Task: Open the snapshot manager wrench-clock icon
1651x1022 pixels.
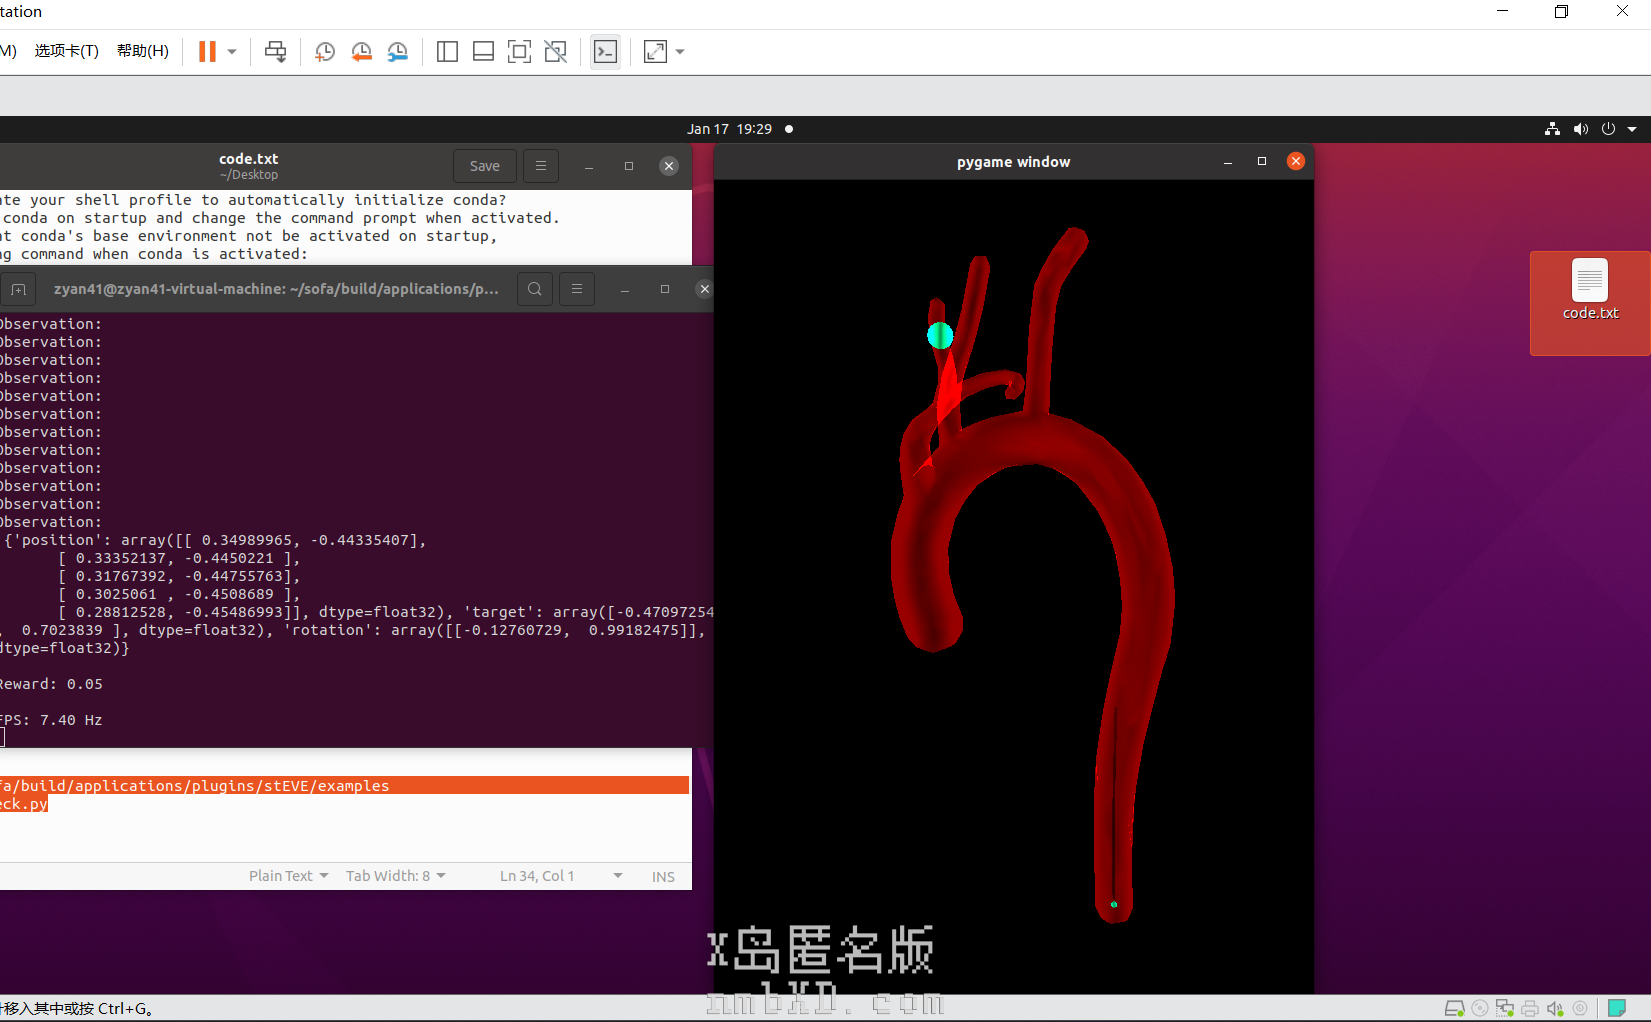Action: (398, 52)
